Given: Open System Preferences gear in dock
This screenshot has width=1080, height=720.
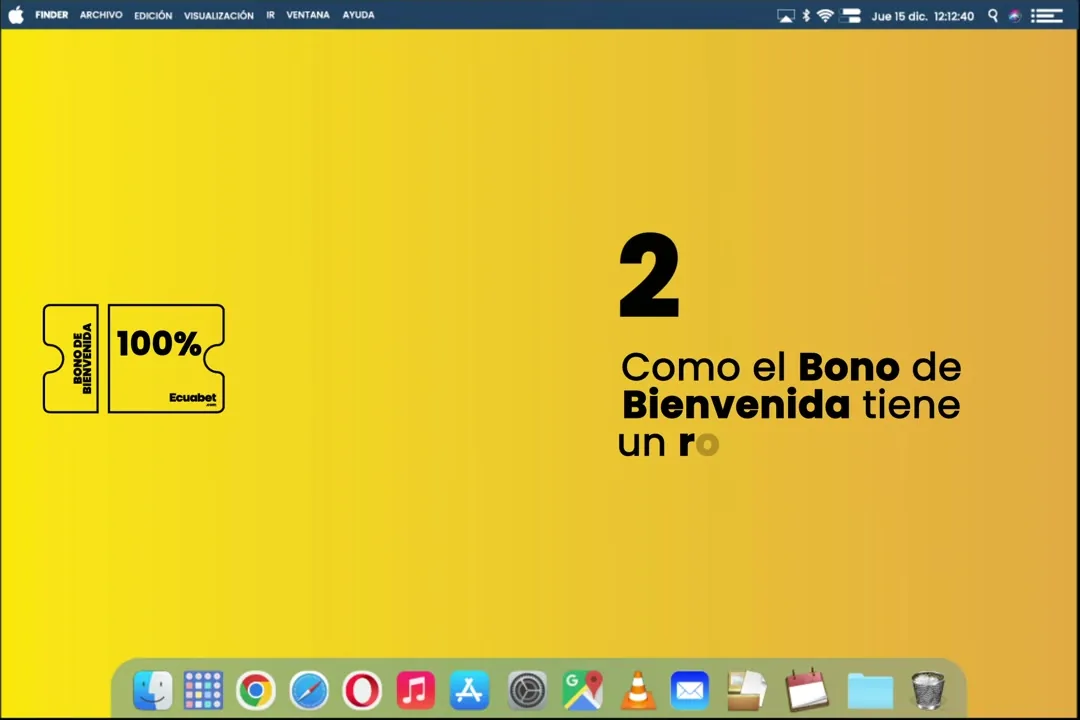Looking at the screenshot, I should click(x=527, y=690).
